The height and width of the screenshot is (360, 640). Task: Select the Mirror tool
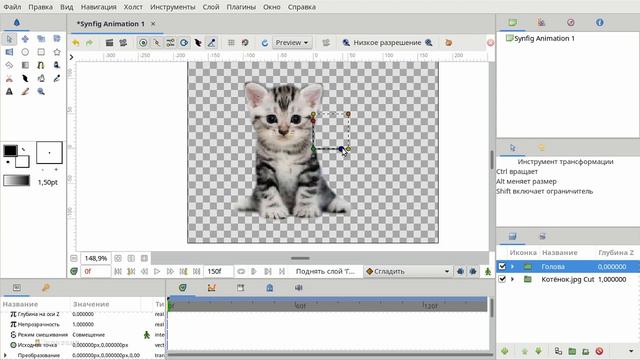[9, 52]
